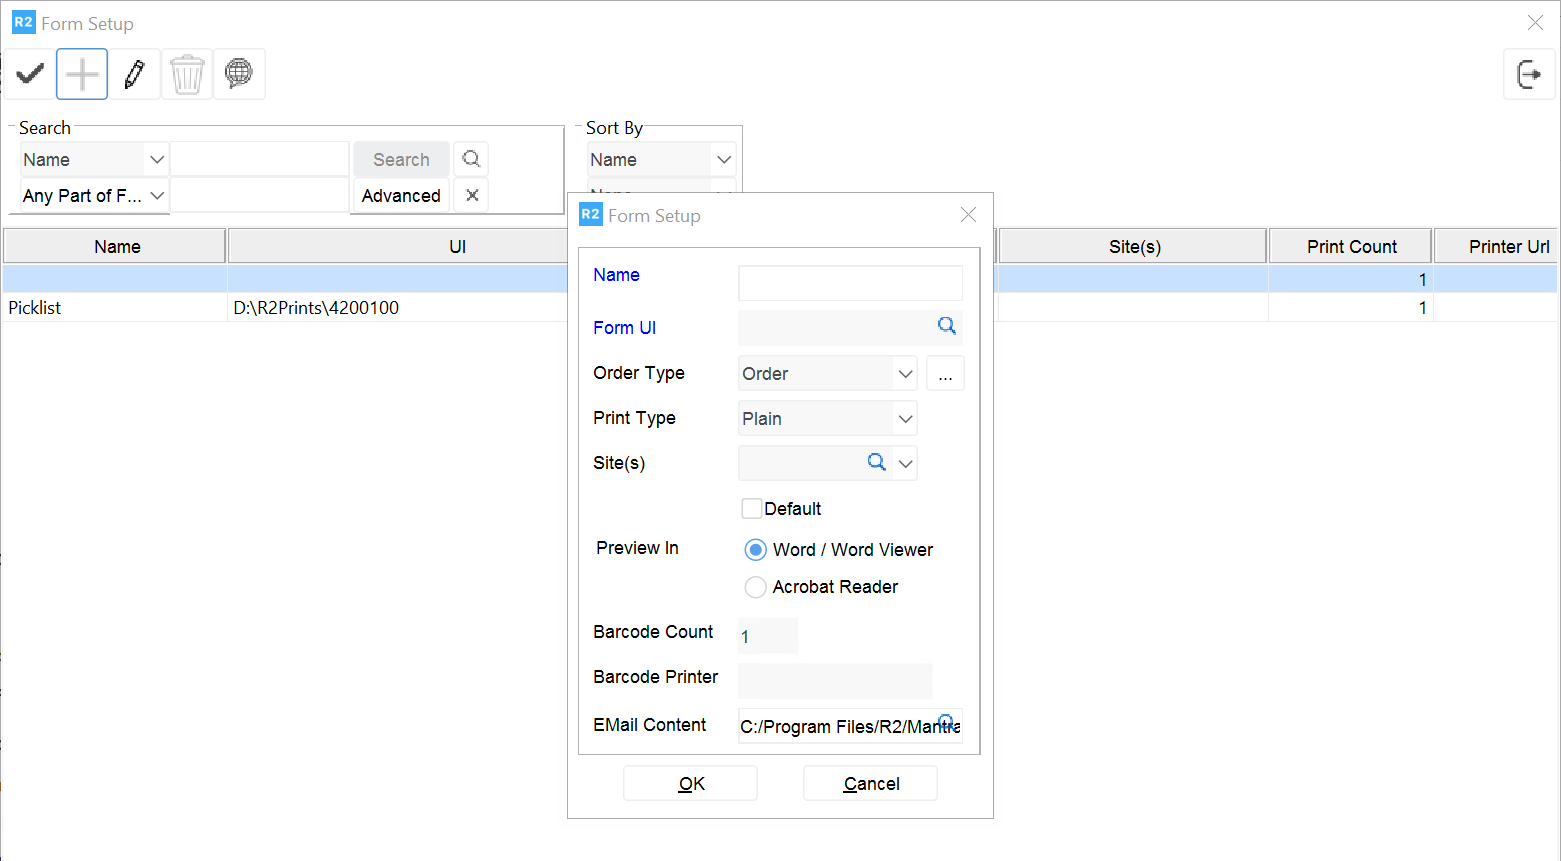Select the Word / Word Viewer preview option
Image resolution: width=1561 pixels, height=861 pixels.
click(x=755, y=549)
